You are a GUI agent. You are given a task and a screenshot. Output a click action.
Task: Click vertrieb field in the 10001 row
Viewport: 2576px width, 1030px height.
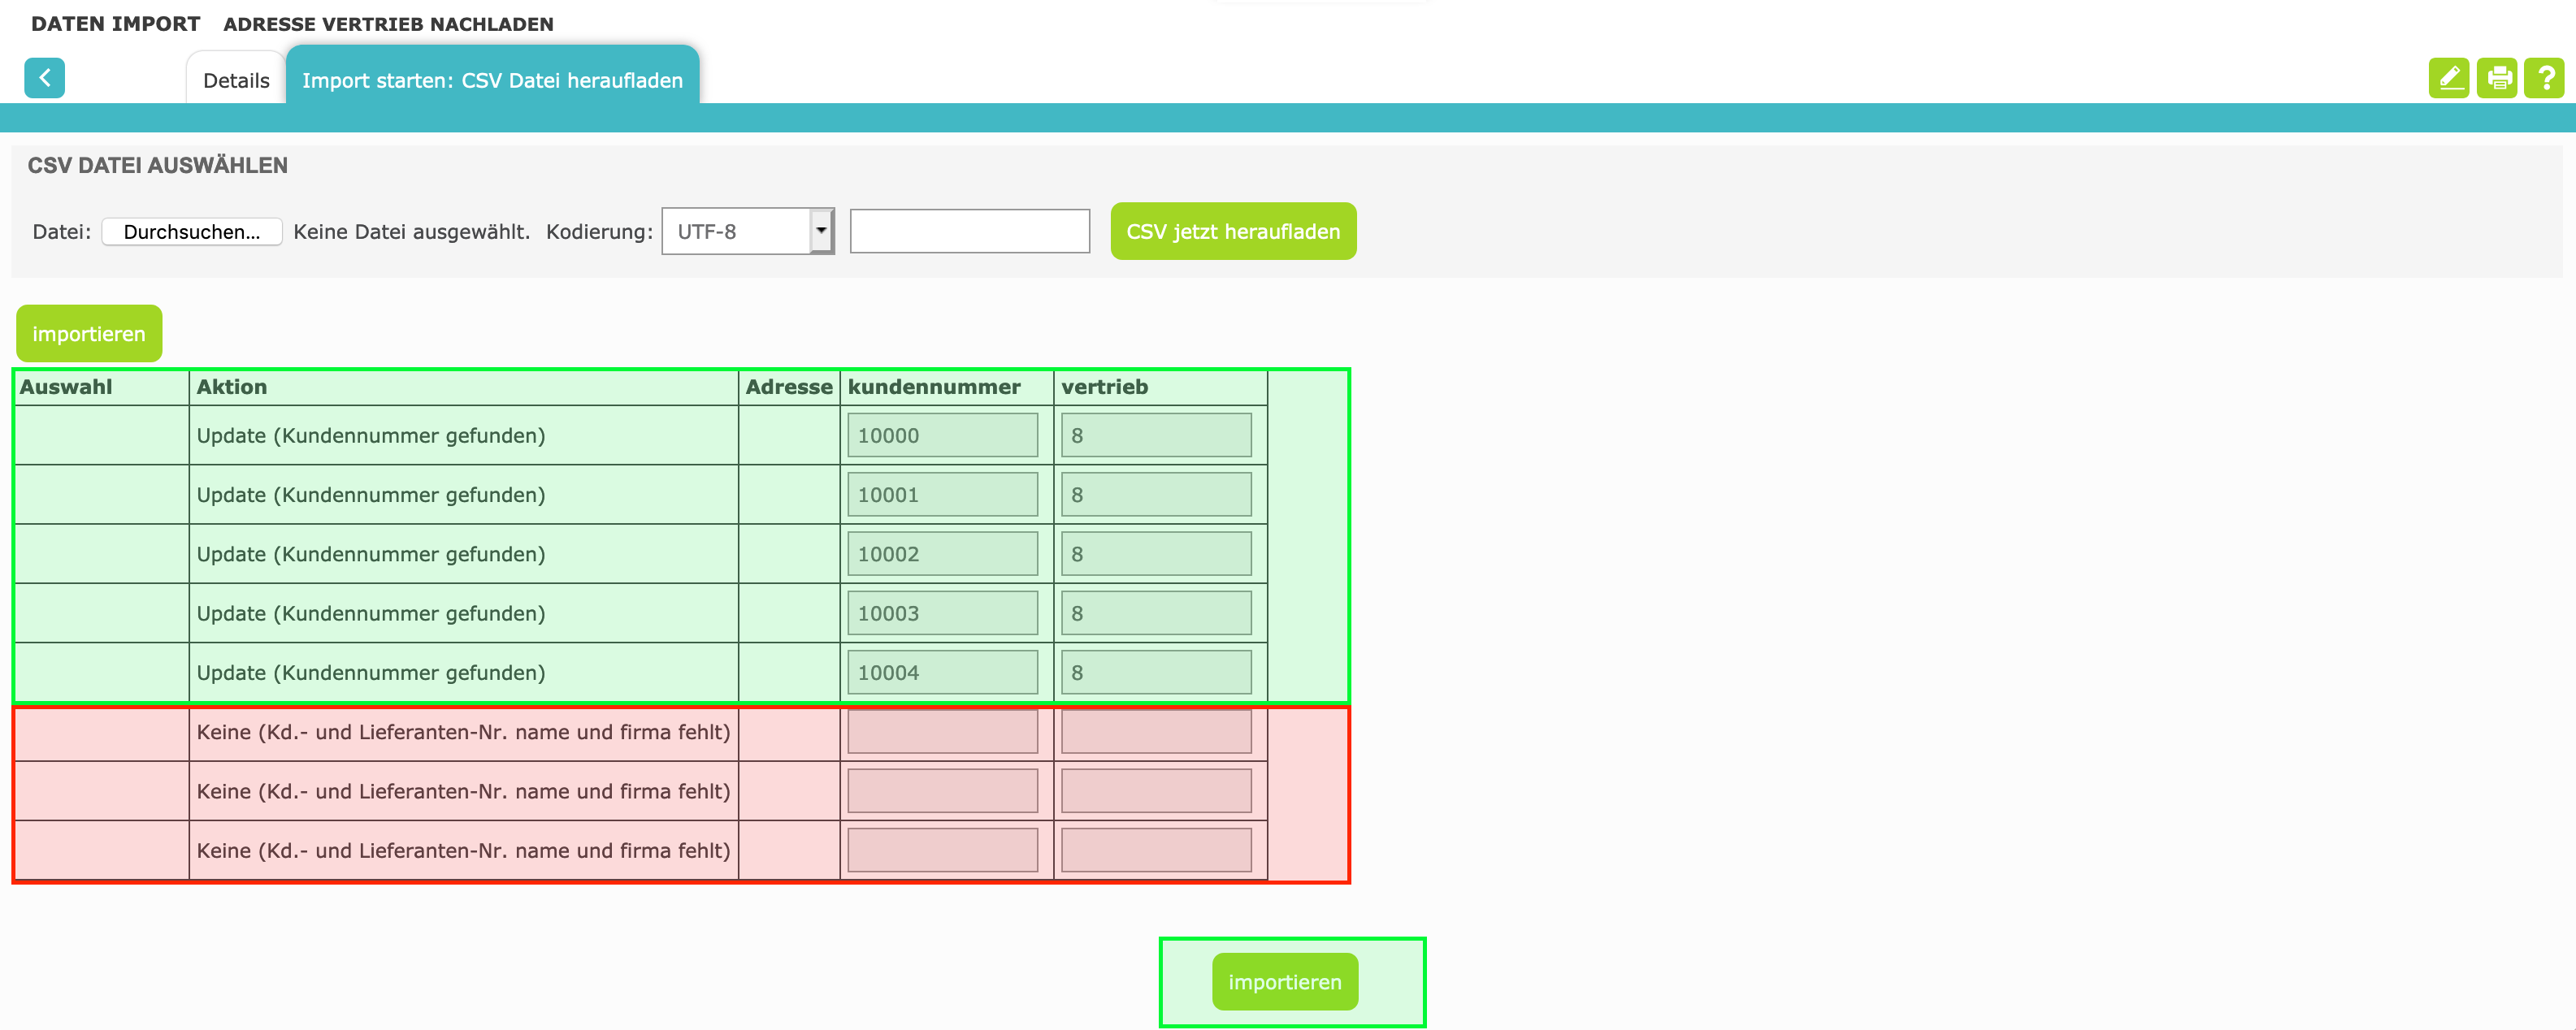click(x=1155, y=495)
